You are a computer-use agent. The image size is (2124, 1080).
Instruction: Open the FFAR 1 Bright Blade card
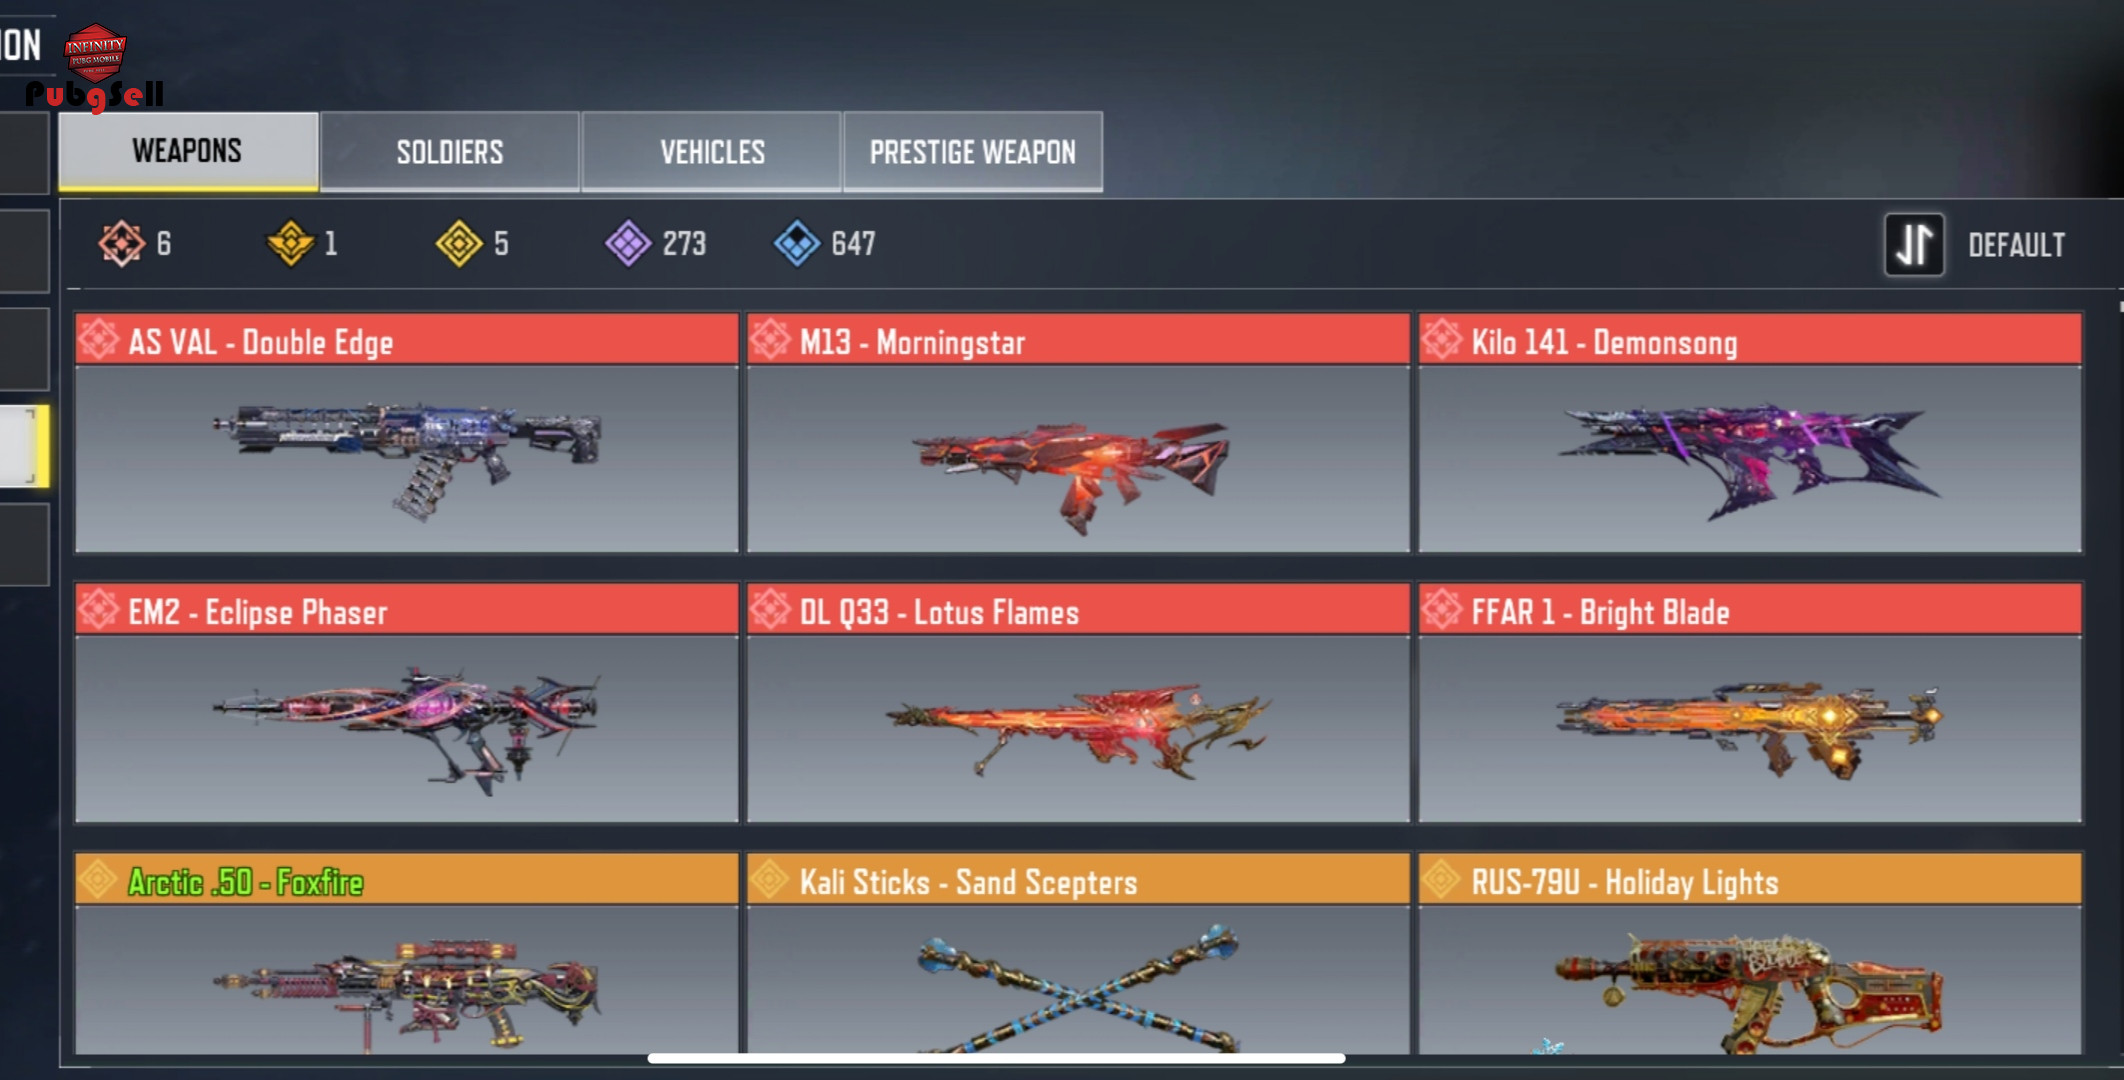tap(1750, 703)
